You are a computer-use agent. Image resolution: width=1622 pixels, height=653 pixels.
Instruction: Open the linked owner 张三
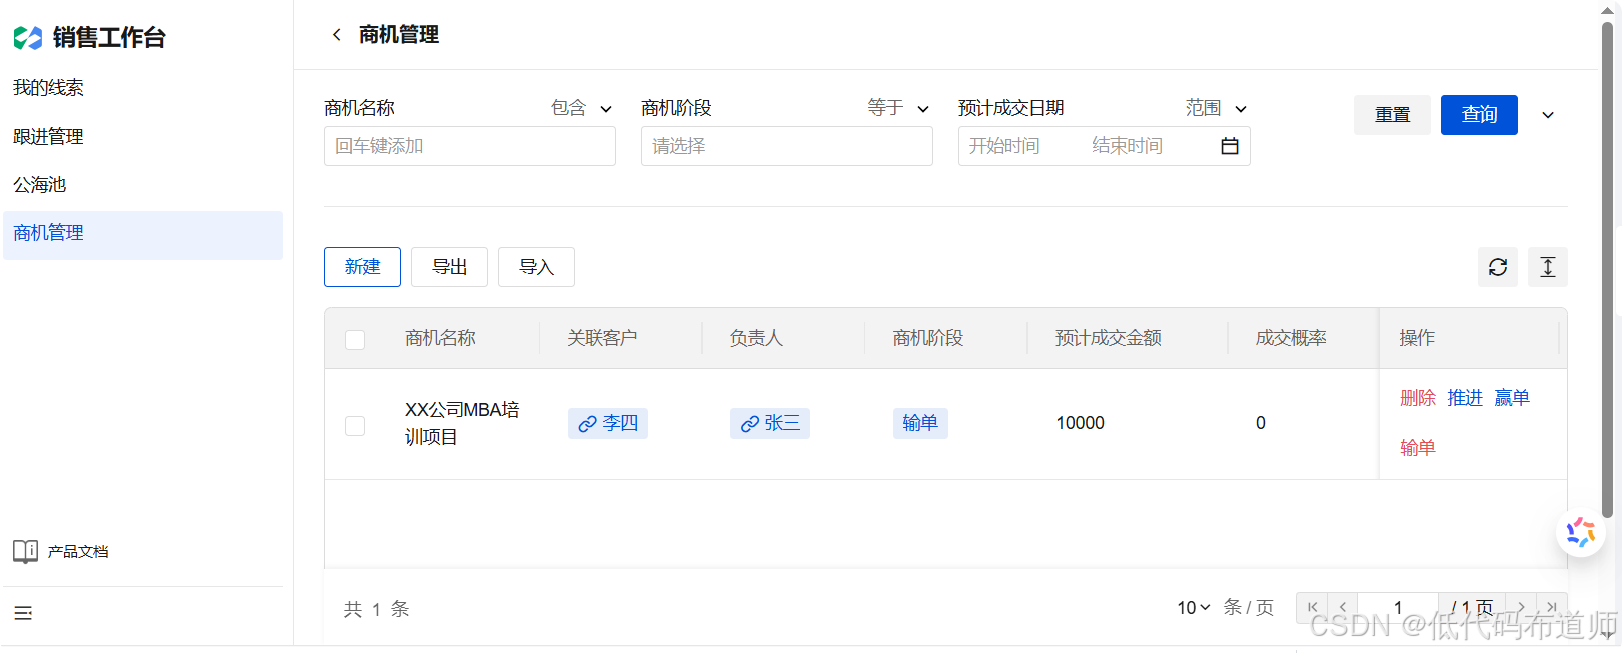pyautogui.click(x=770, y=423)
